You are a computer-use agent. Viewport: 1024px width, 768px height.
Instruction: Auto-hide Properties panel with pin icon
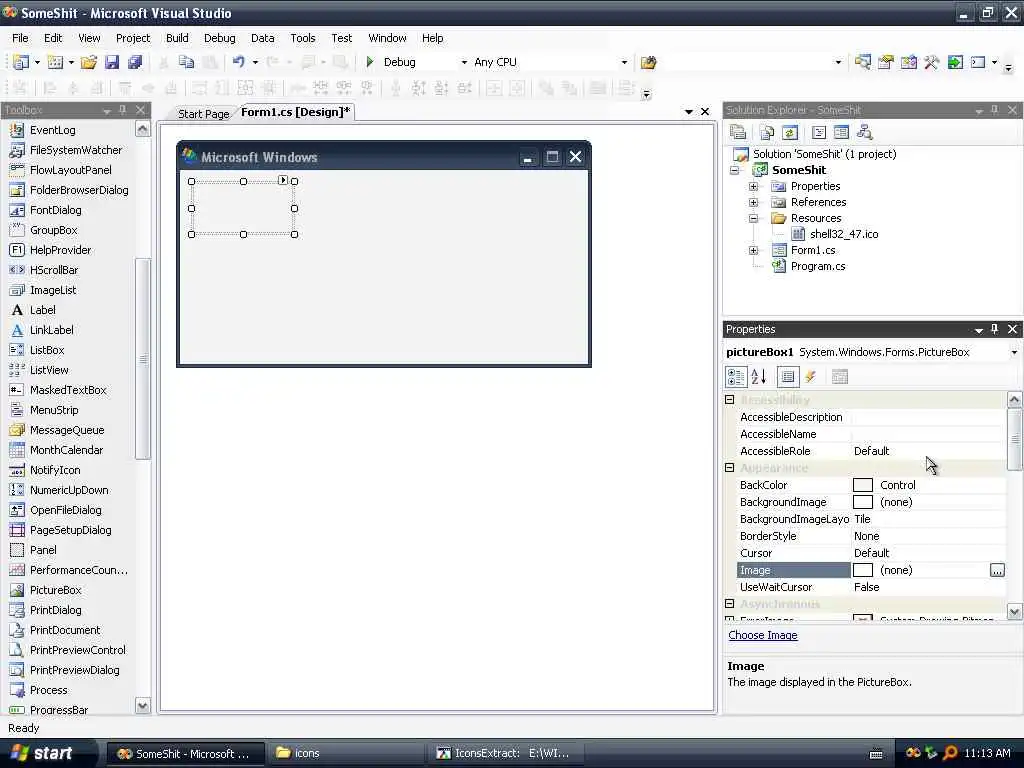995,329
